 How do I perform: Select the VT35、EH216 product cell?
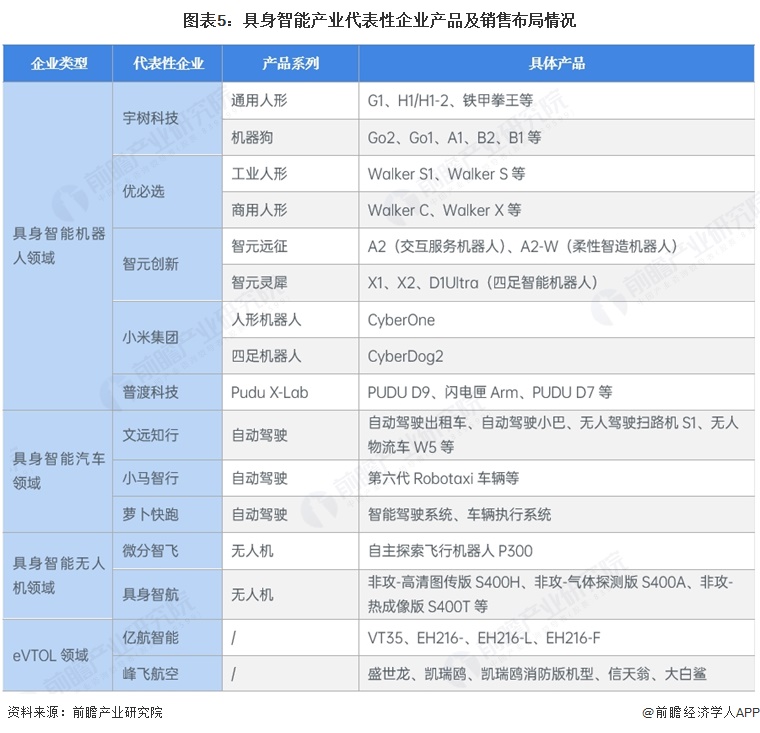coord(556,637)
